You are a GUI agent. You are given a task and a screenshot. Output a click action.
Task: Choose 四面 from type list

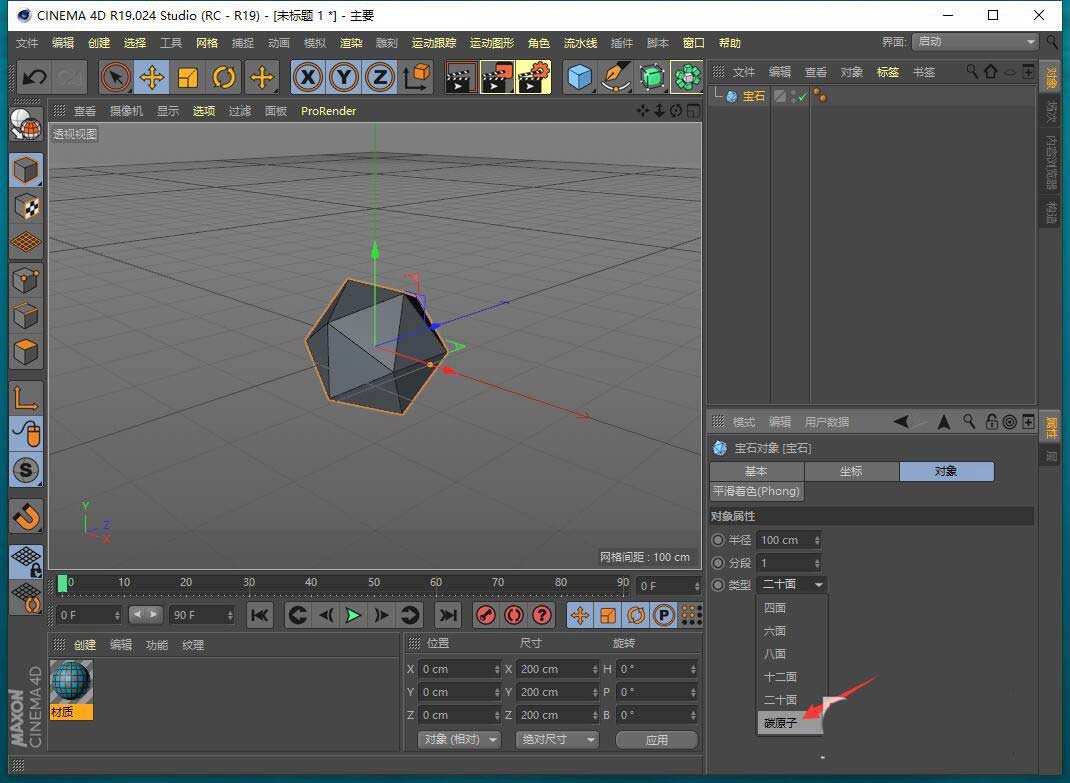(x=775, y=608)
